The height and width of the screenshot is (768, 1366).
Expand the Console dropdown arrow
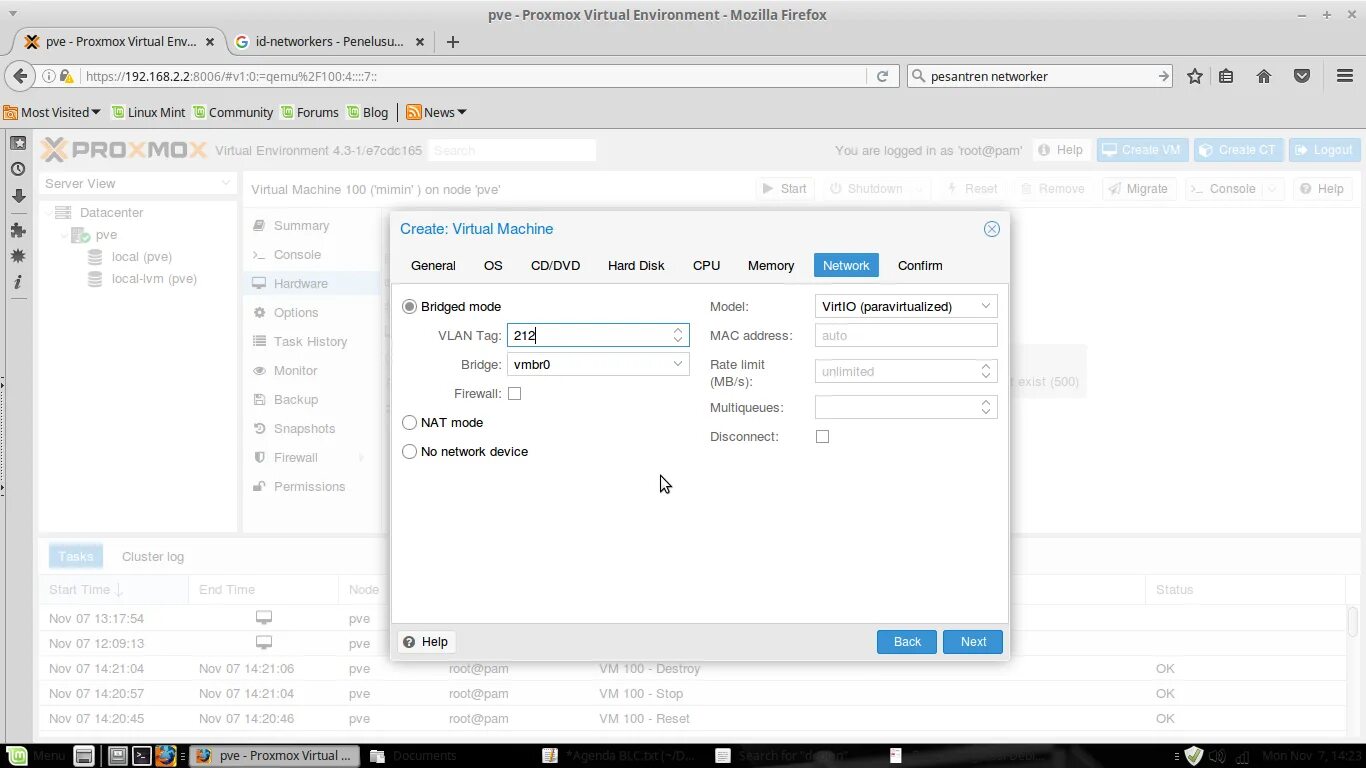[x=1272, y=189]
